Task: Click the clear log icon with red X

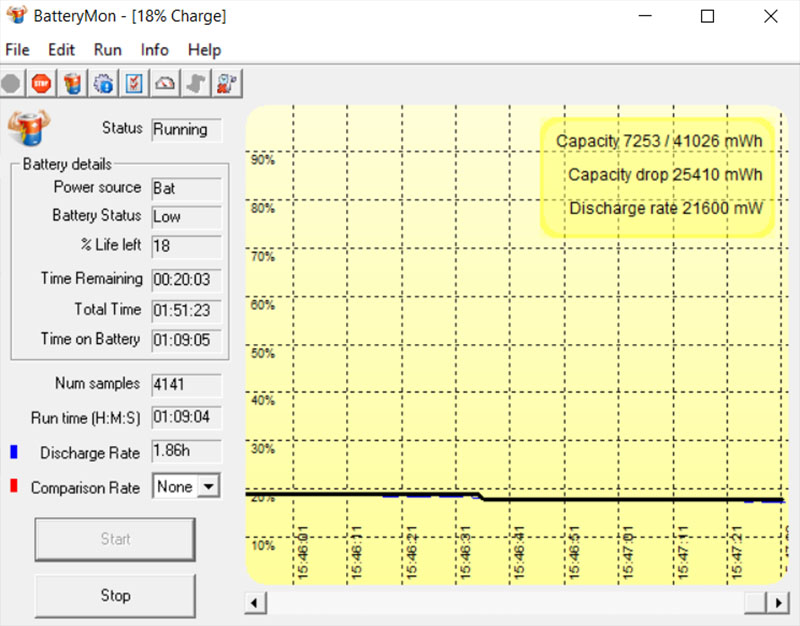Action: tap(227, 83)
